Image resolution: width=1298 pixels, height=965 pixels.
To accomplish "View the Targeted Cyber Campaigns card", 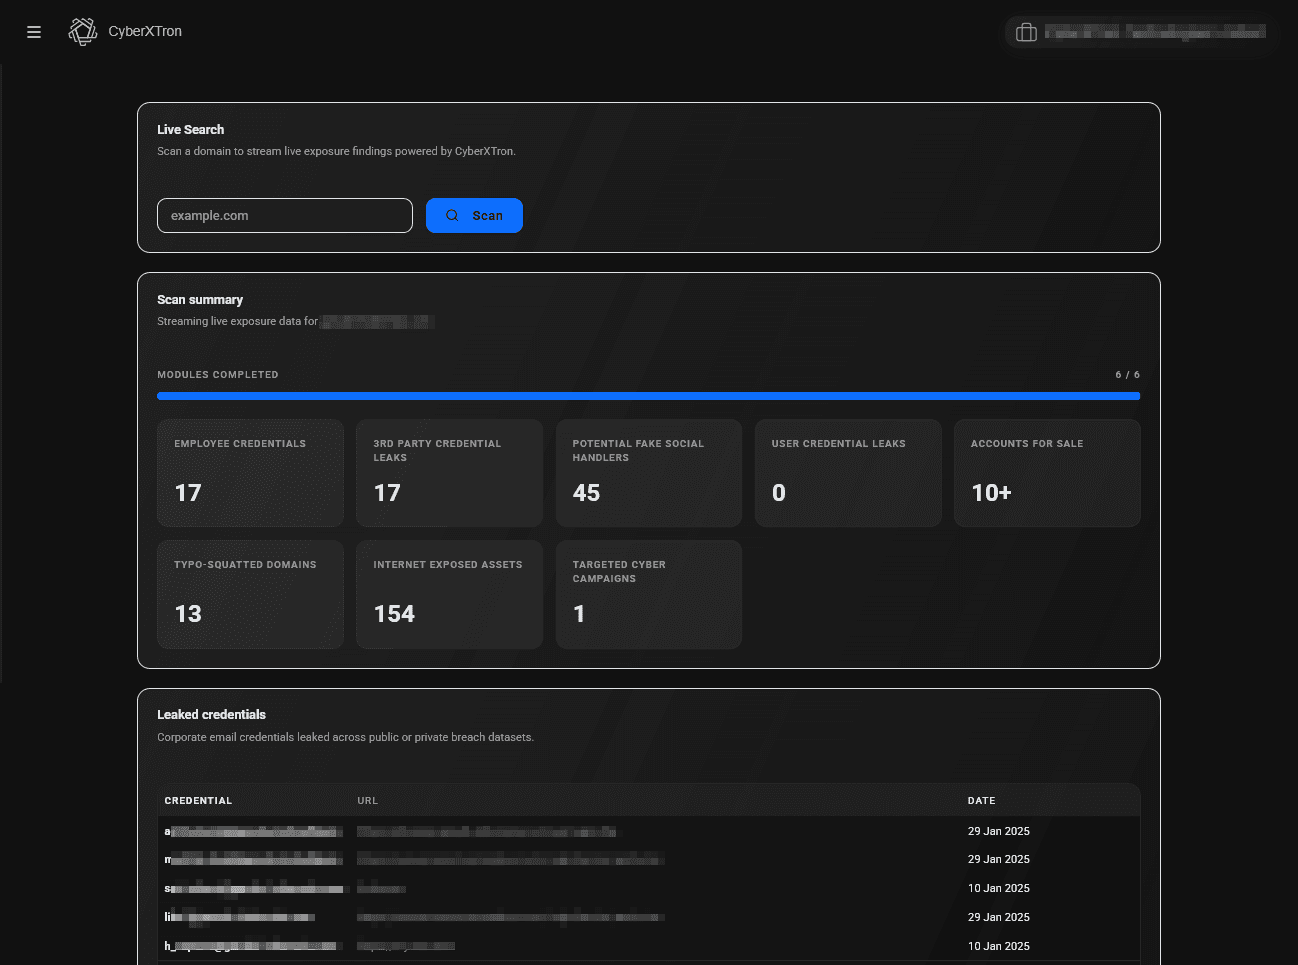I will coord(648,594).
